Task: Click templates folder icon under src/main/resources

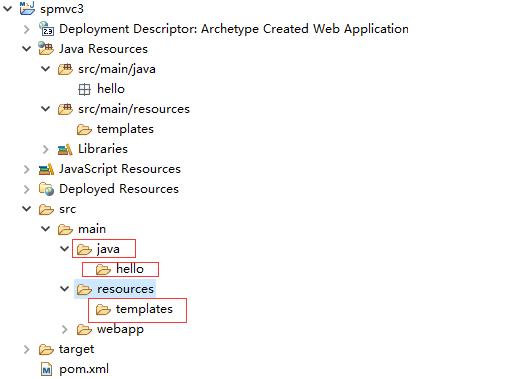Action: click(84, 129)
